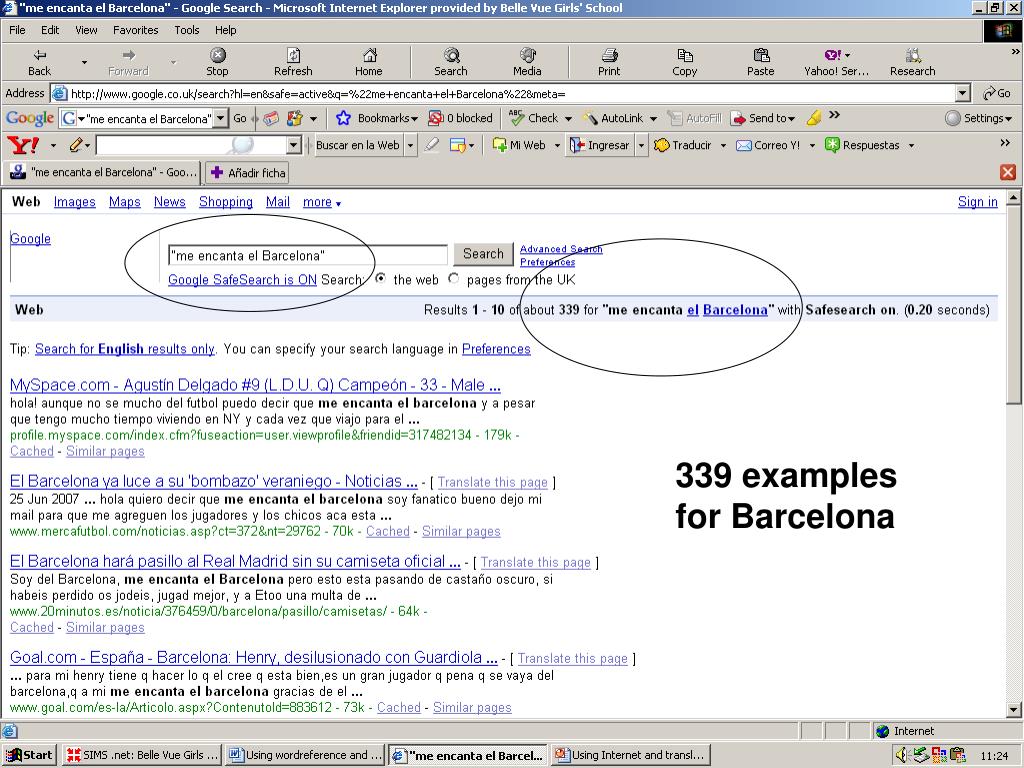
Task: Open the File menu
Action: 18,30
